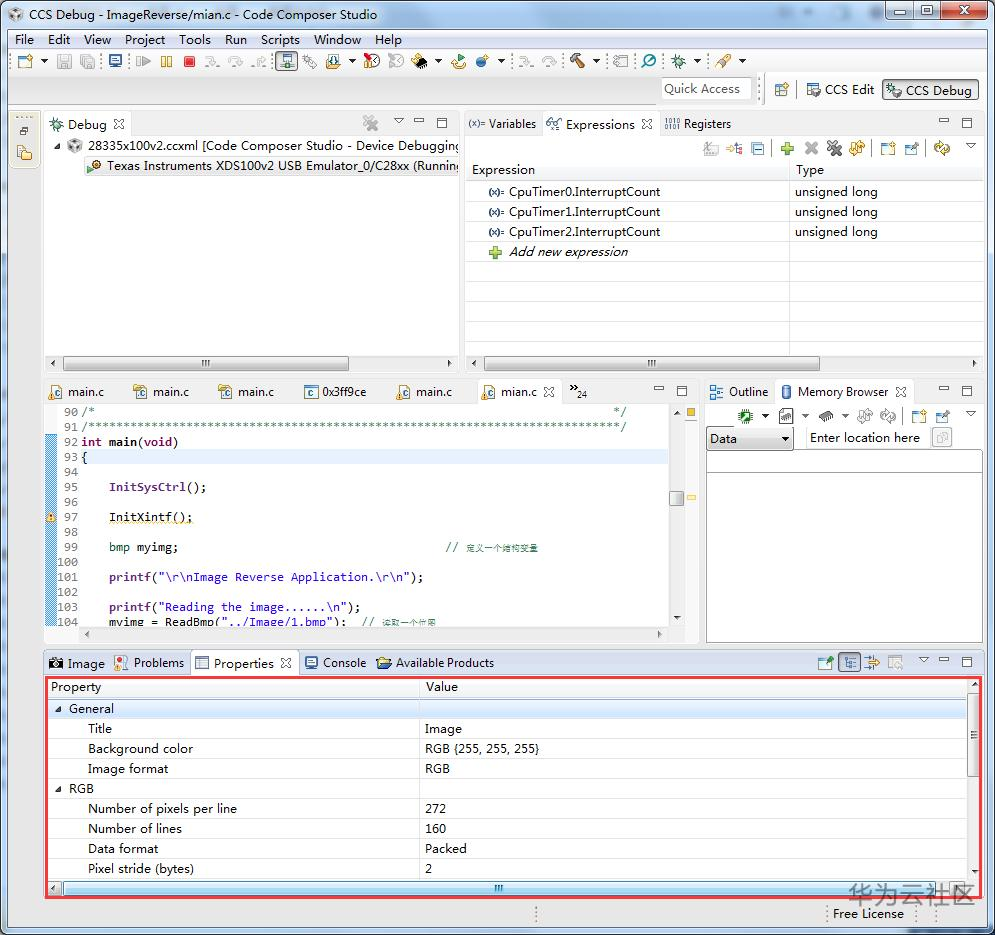Click the yellow Suspend button in toolbar

pos(166,61)
